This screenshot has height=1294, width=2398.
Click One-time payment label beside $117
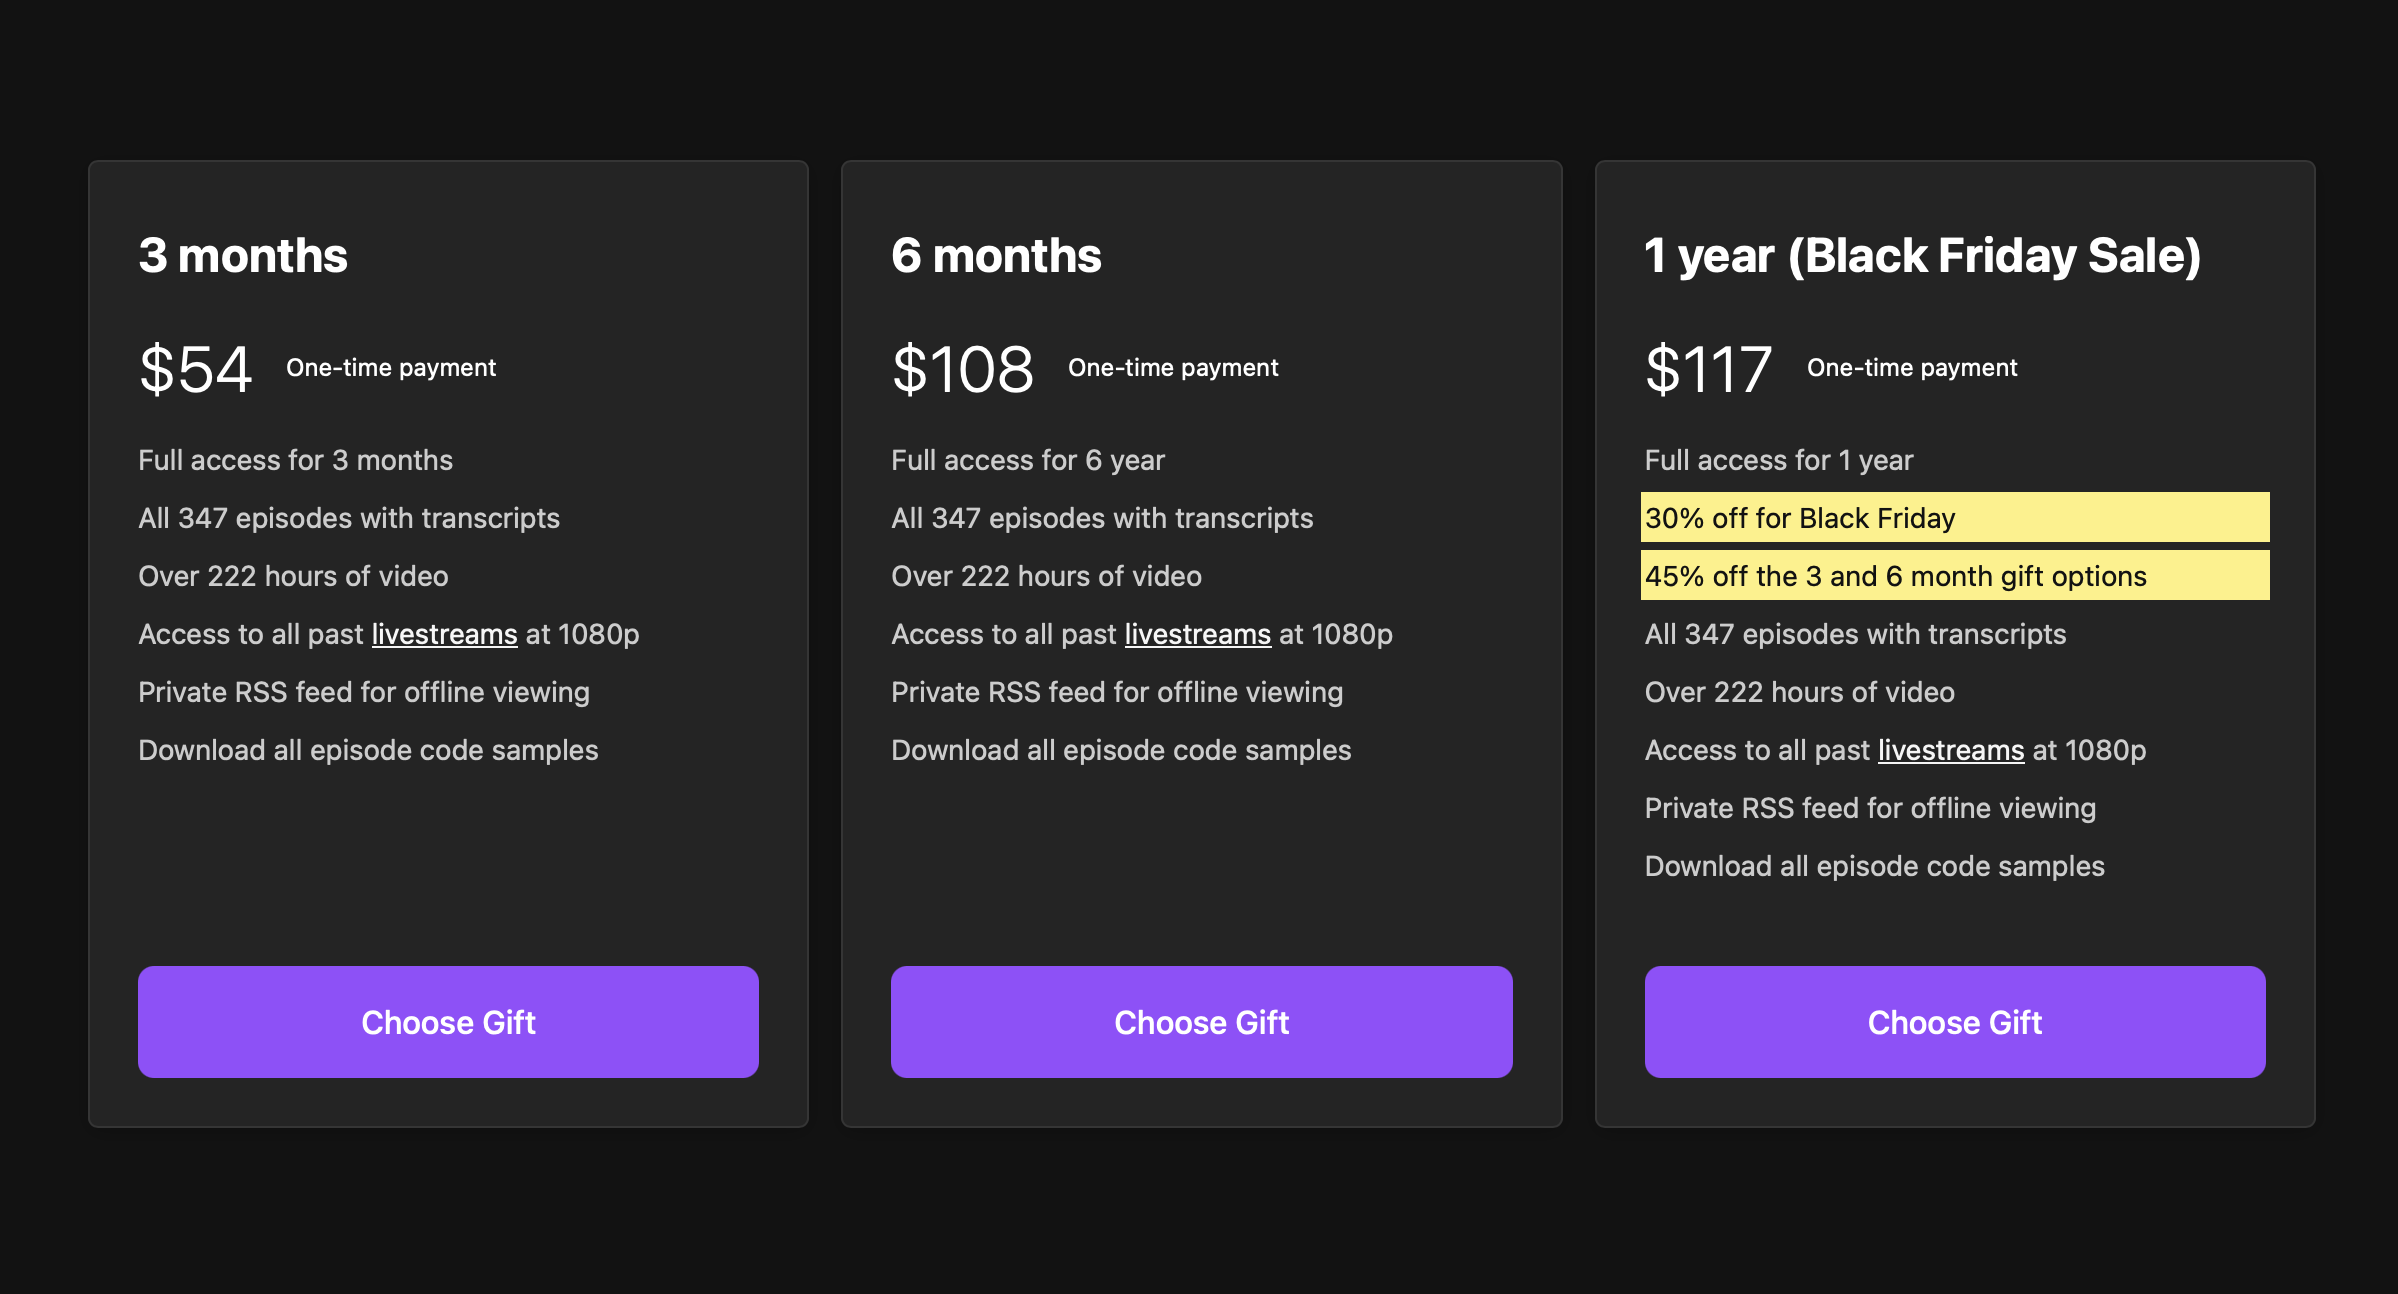(1911, 368)
